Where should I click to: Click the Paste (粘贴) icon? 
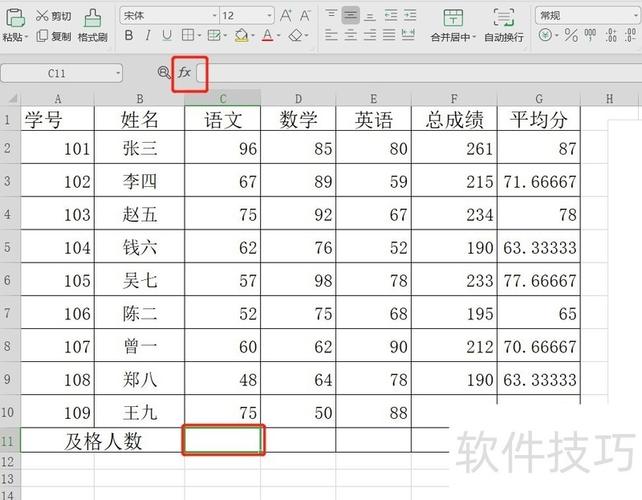pyautogui.click(x=16, y=18)
